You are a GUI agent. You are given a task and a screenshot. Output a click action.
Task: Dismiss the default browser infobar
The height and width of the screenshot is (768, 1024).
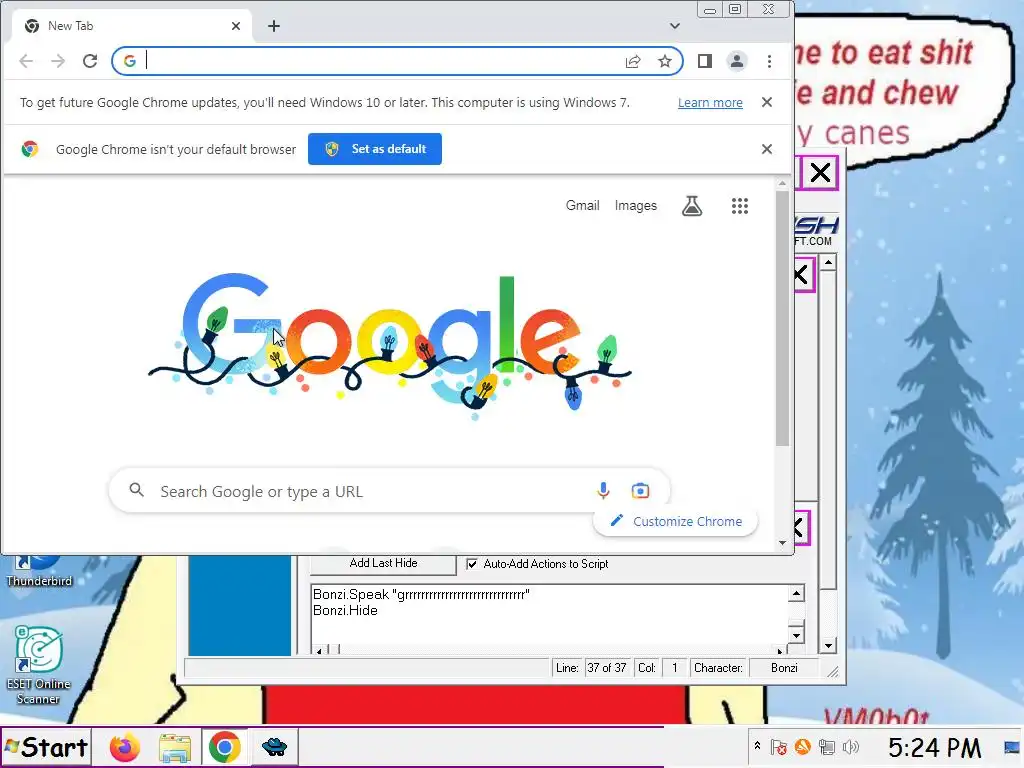tap(767, 149)
